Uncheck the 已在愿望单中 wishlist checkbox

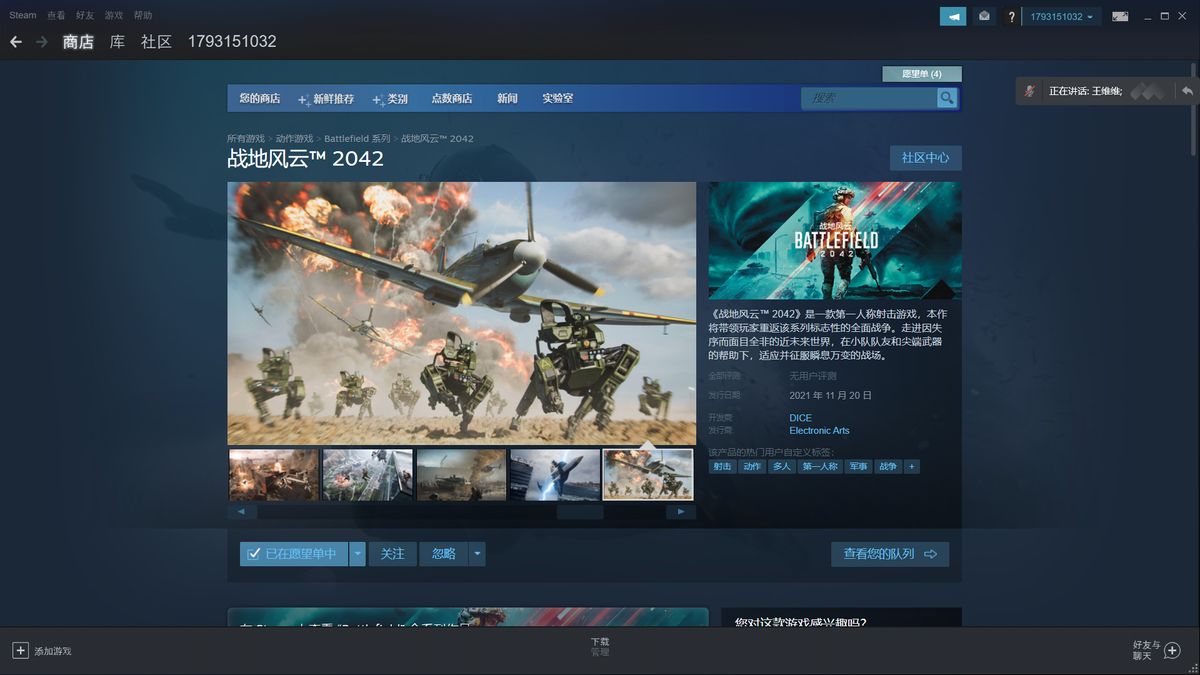click(x=254, y=554)
